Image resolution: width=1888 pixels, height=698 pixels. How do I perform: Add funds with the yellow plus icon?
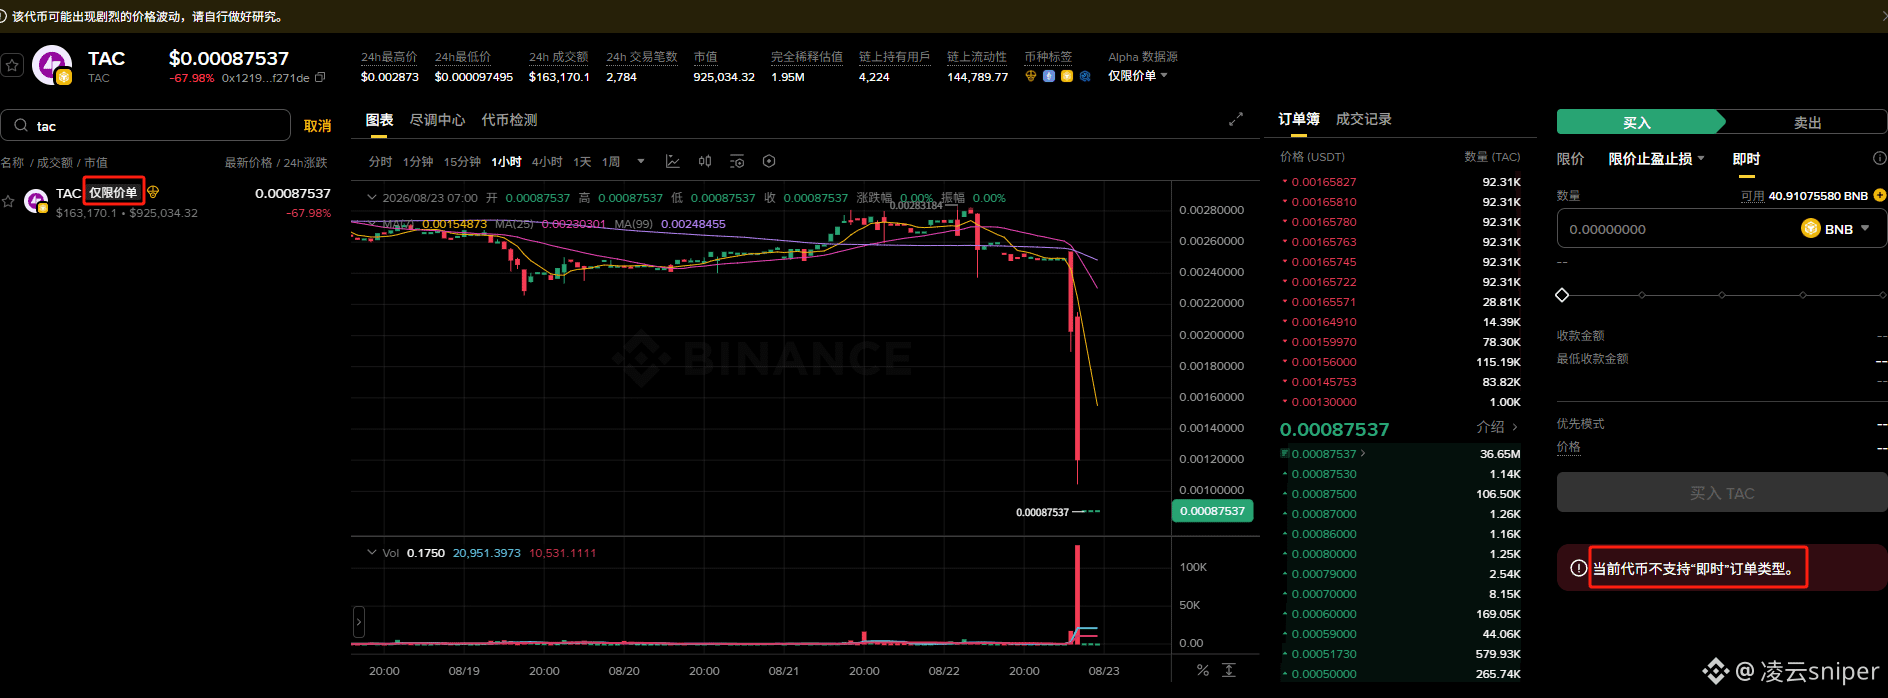1880,195
